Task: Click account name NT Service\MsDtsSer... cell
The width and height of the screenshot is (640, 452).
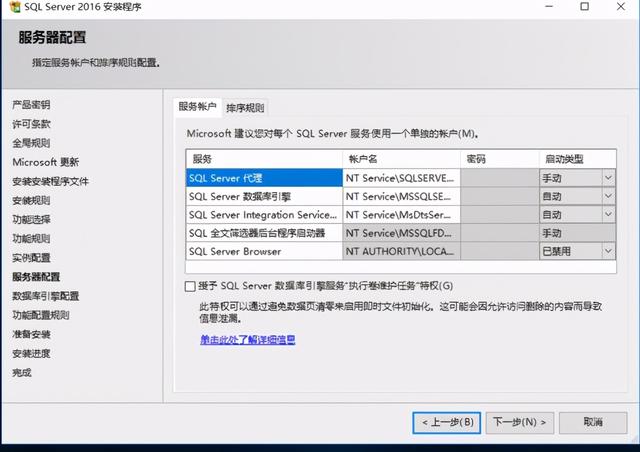Action: tap(401, 215)
